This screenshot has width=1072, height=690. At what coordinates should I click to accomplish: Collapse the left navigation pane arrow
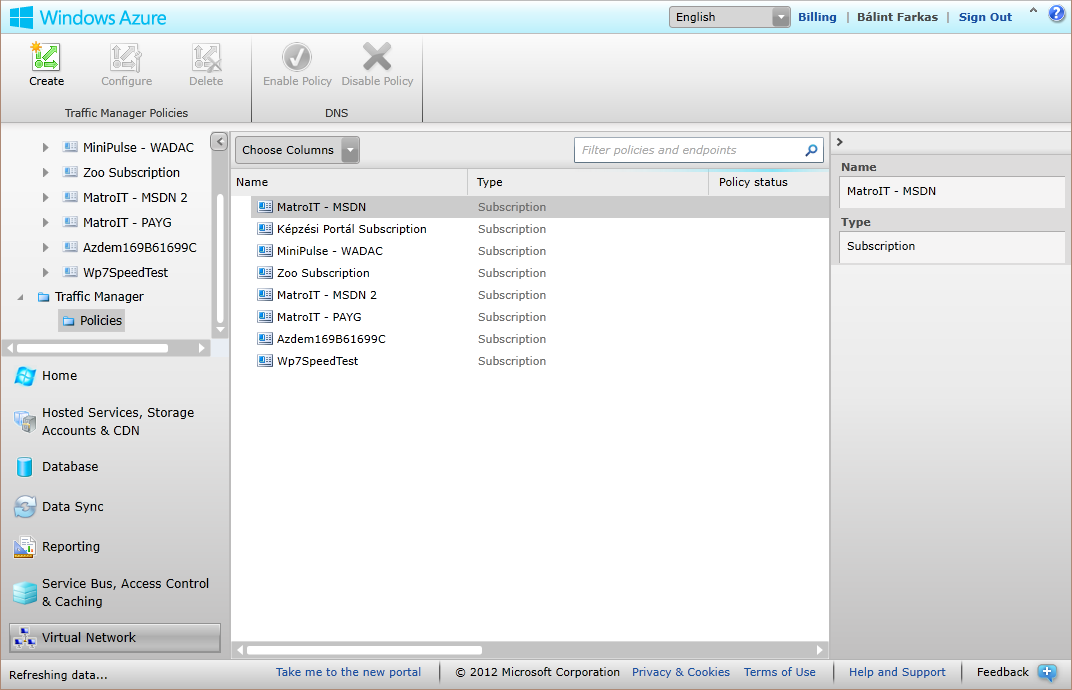click(219, 142)
